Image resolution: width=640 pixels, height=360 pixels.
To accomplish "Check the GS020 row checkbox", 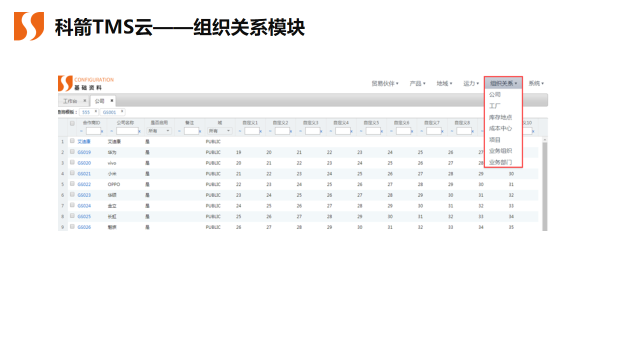I will tap(72, 162).
